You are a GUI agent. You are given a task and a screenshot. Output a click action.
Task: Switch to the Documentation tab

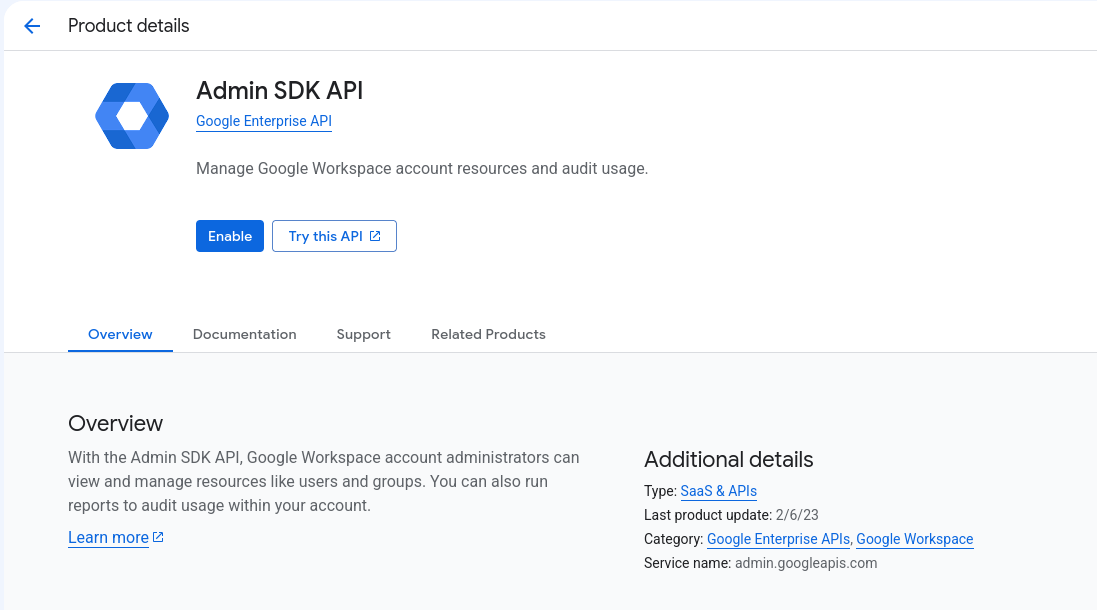click(x=245, y=334)
